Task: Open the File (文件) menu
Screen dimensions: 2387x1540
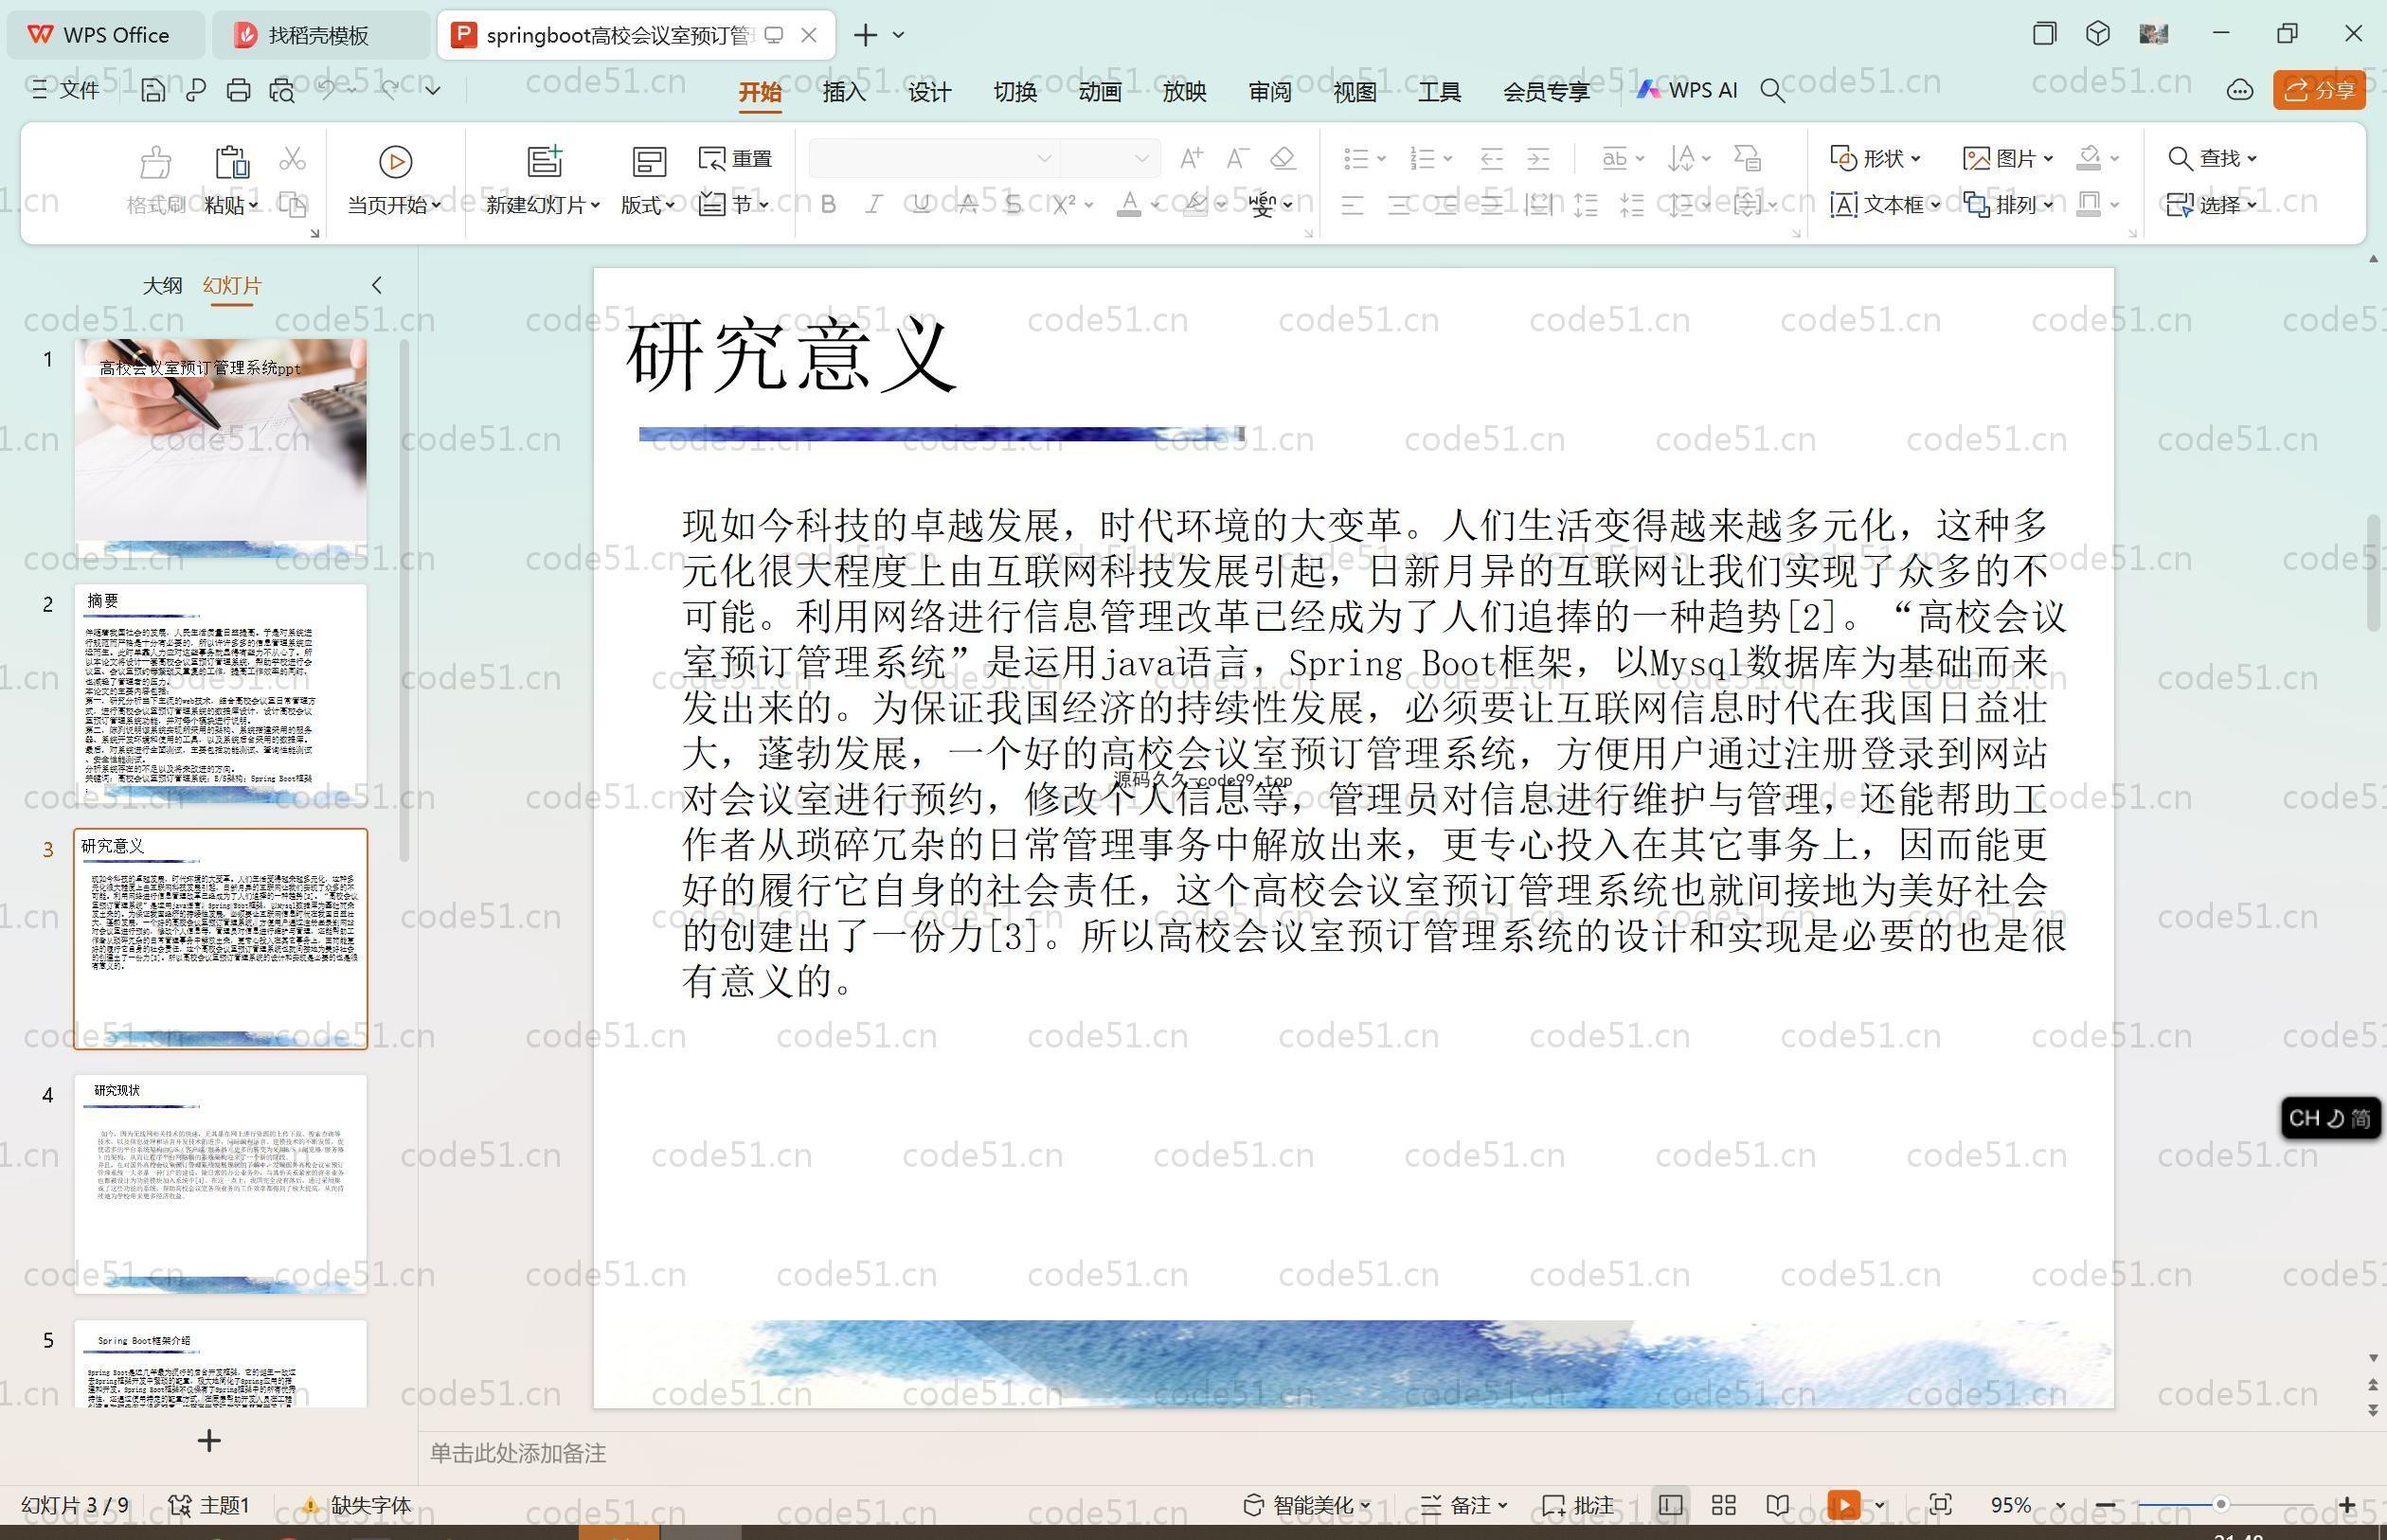Action: 65,90
